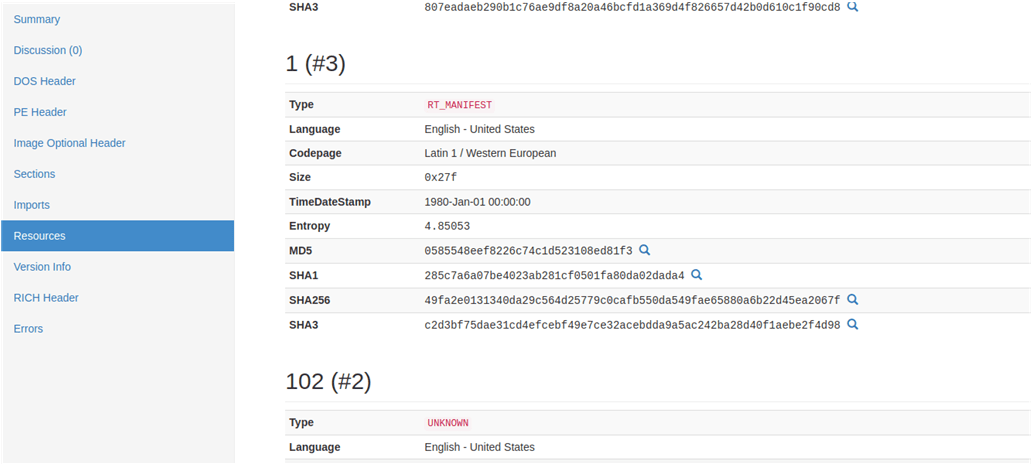The image size is (1035, 464).
Task: Click the SHA256 row label
Action: (310, 300)
